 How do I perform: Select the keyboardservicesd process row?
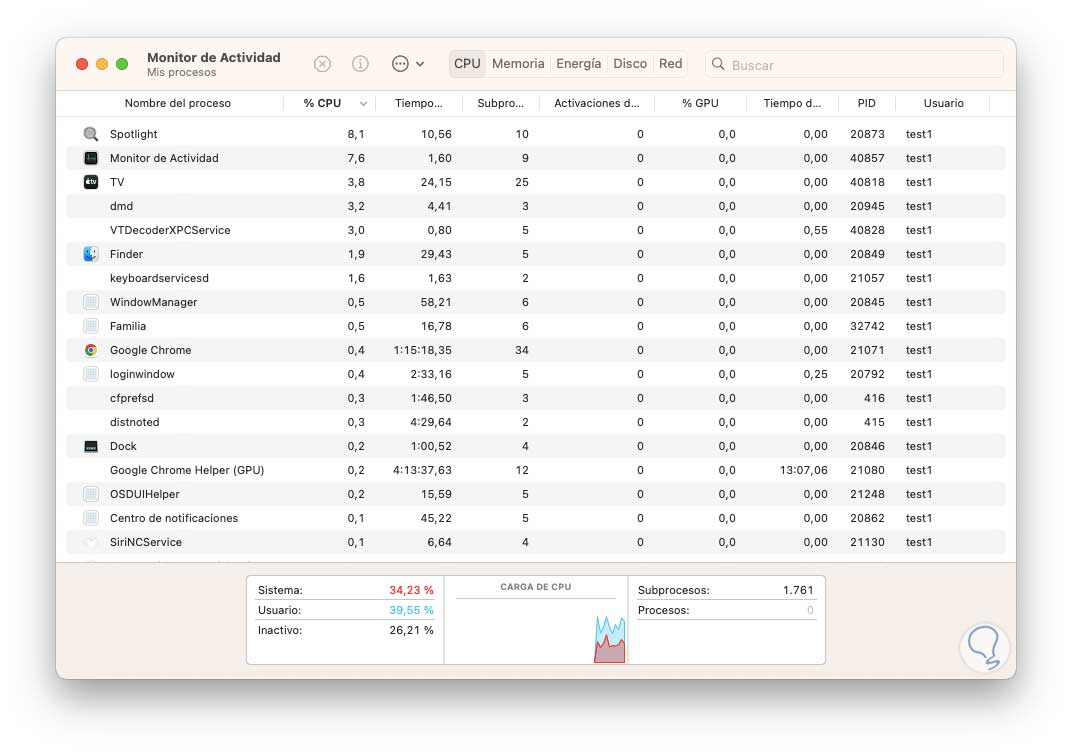click(536, 278)
